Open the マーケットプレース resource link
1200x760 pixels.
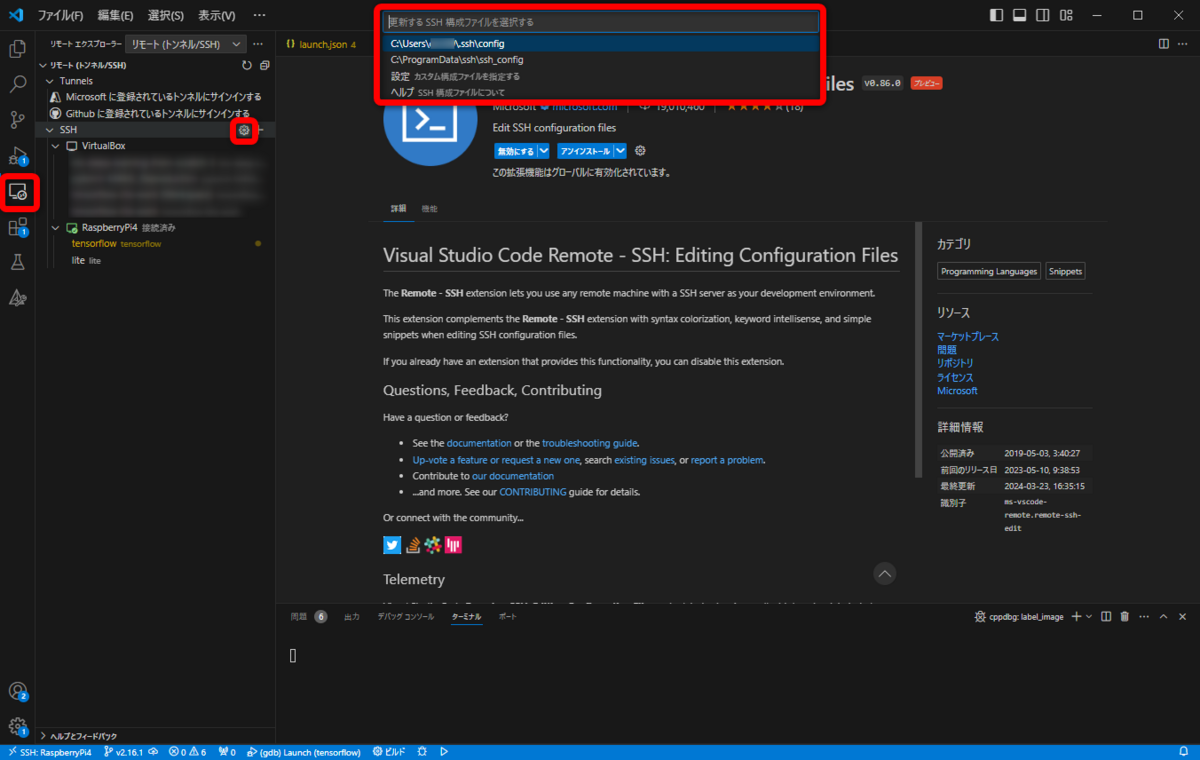point(968,337)
